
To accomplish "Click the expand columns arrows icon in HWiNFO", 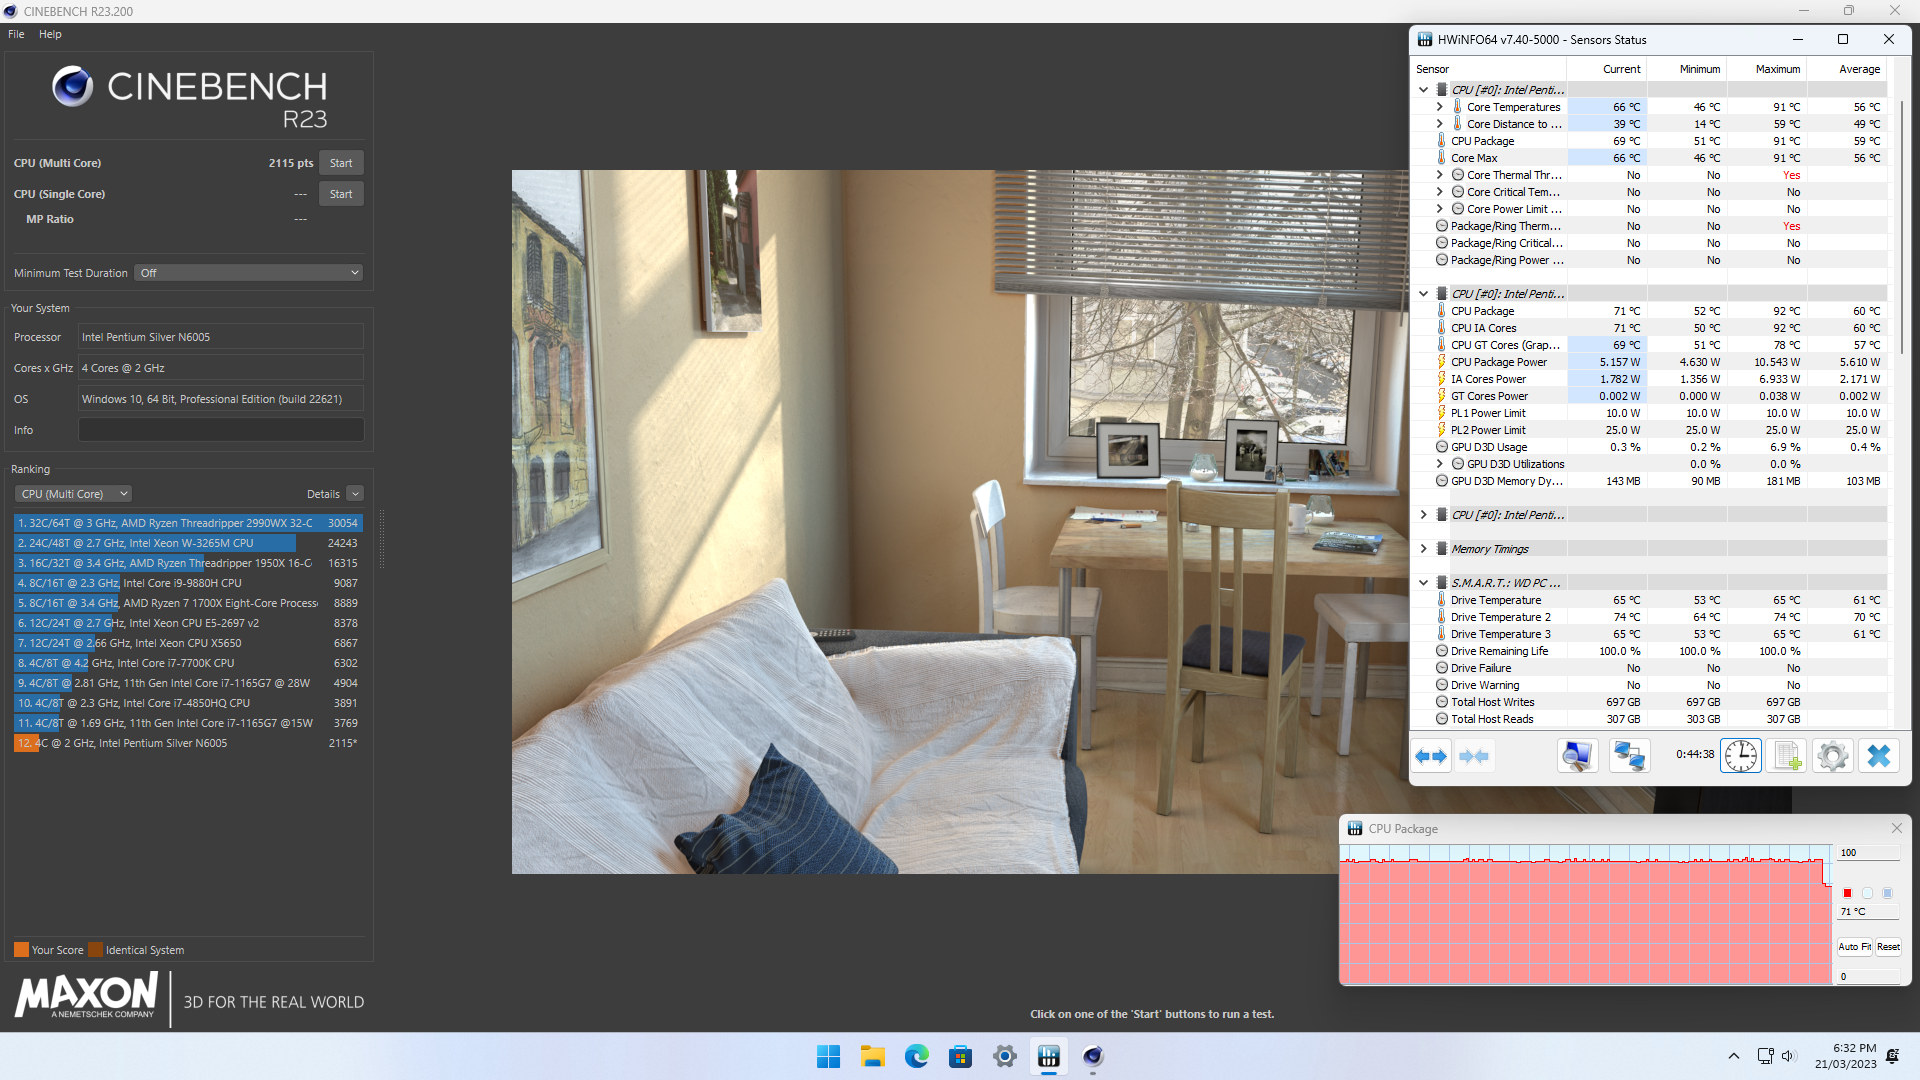I will (1431, 756).
